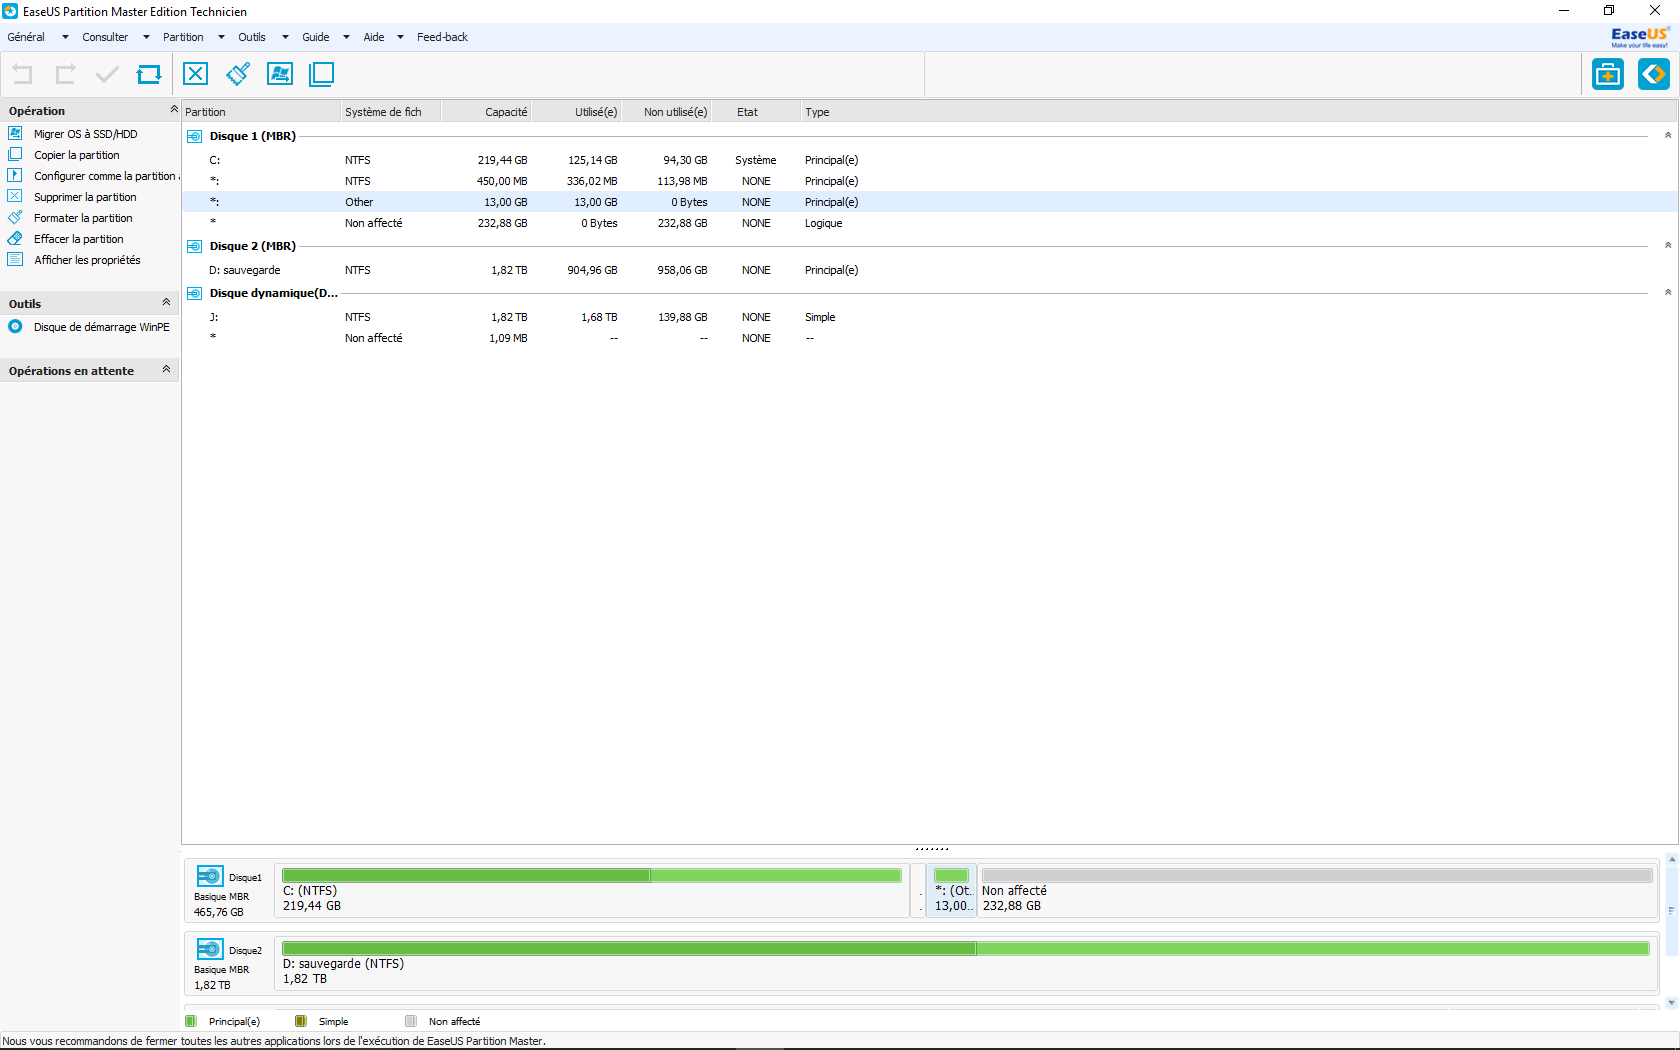Select the *: (Ot. 13,00 block in disk map
This screenshot has width=1680, height=1050.
(x=952, y=890)
